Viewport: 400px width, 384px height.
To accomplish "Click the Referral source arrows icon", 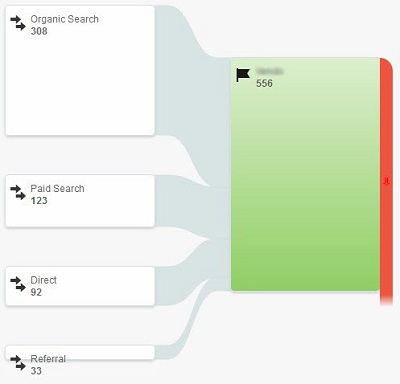I will 18,363.
